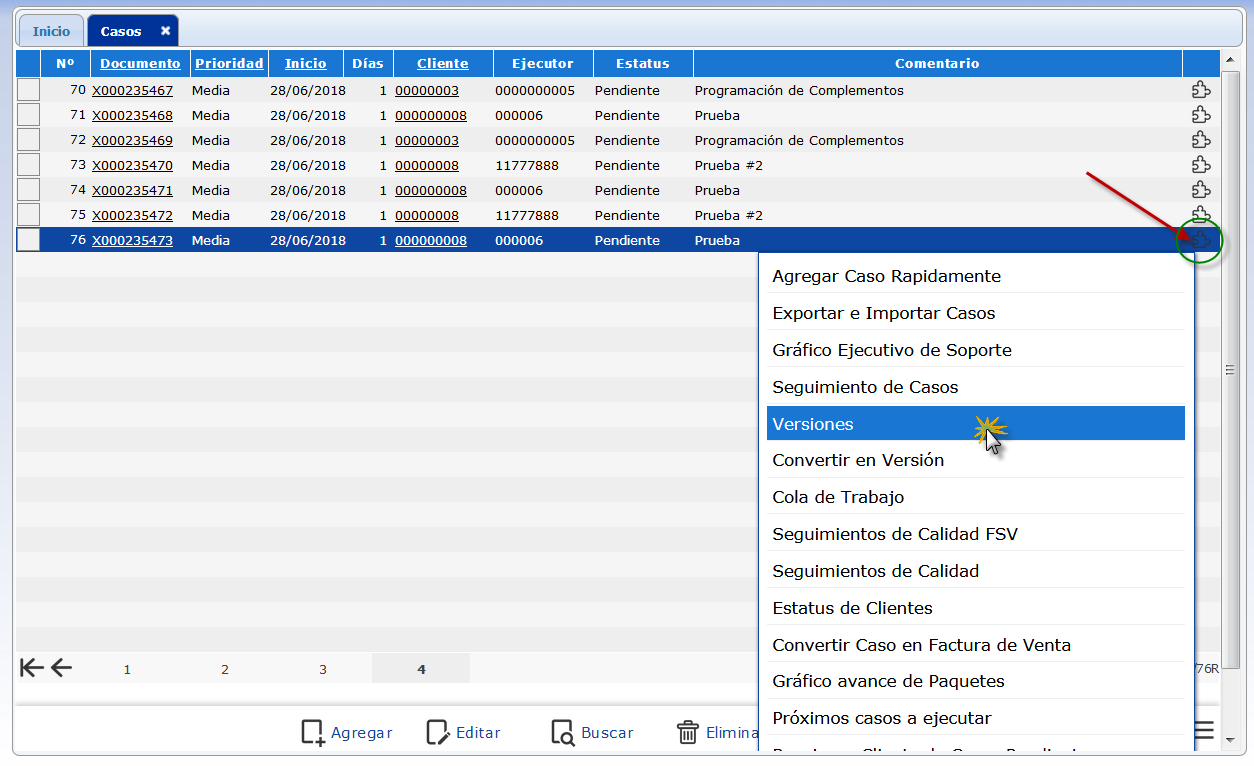1254x766 pixels.
Task: Select the checkbox for case 75
Action: pos(29,215)
